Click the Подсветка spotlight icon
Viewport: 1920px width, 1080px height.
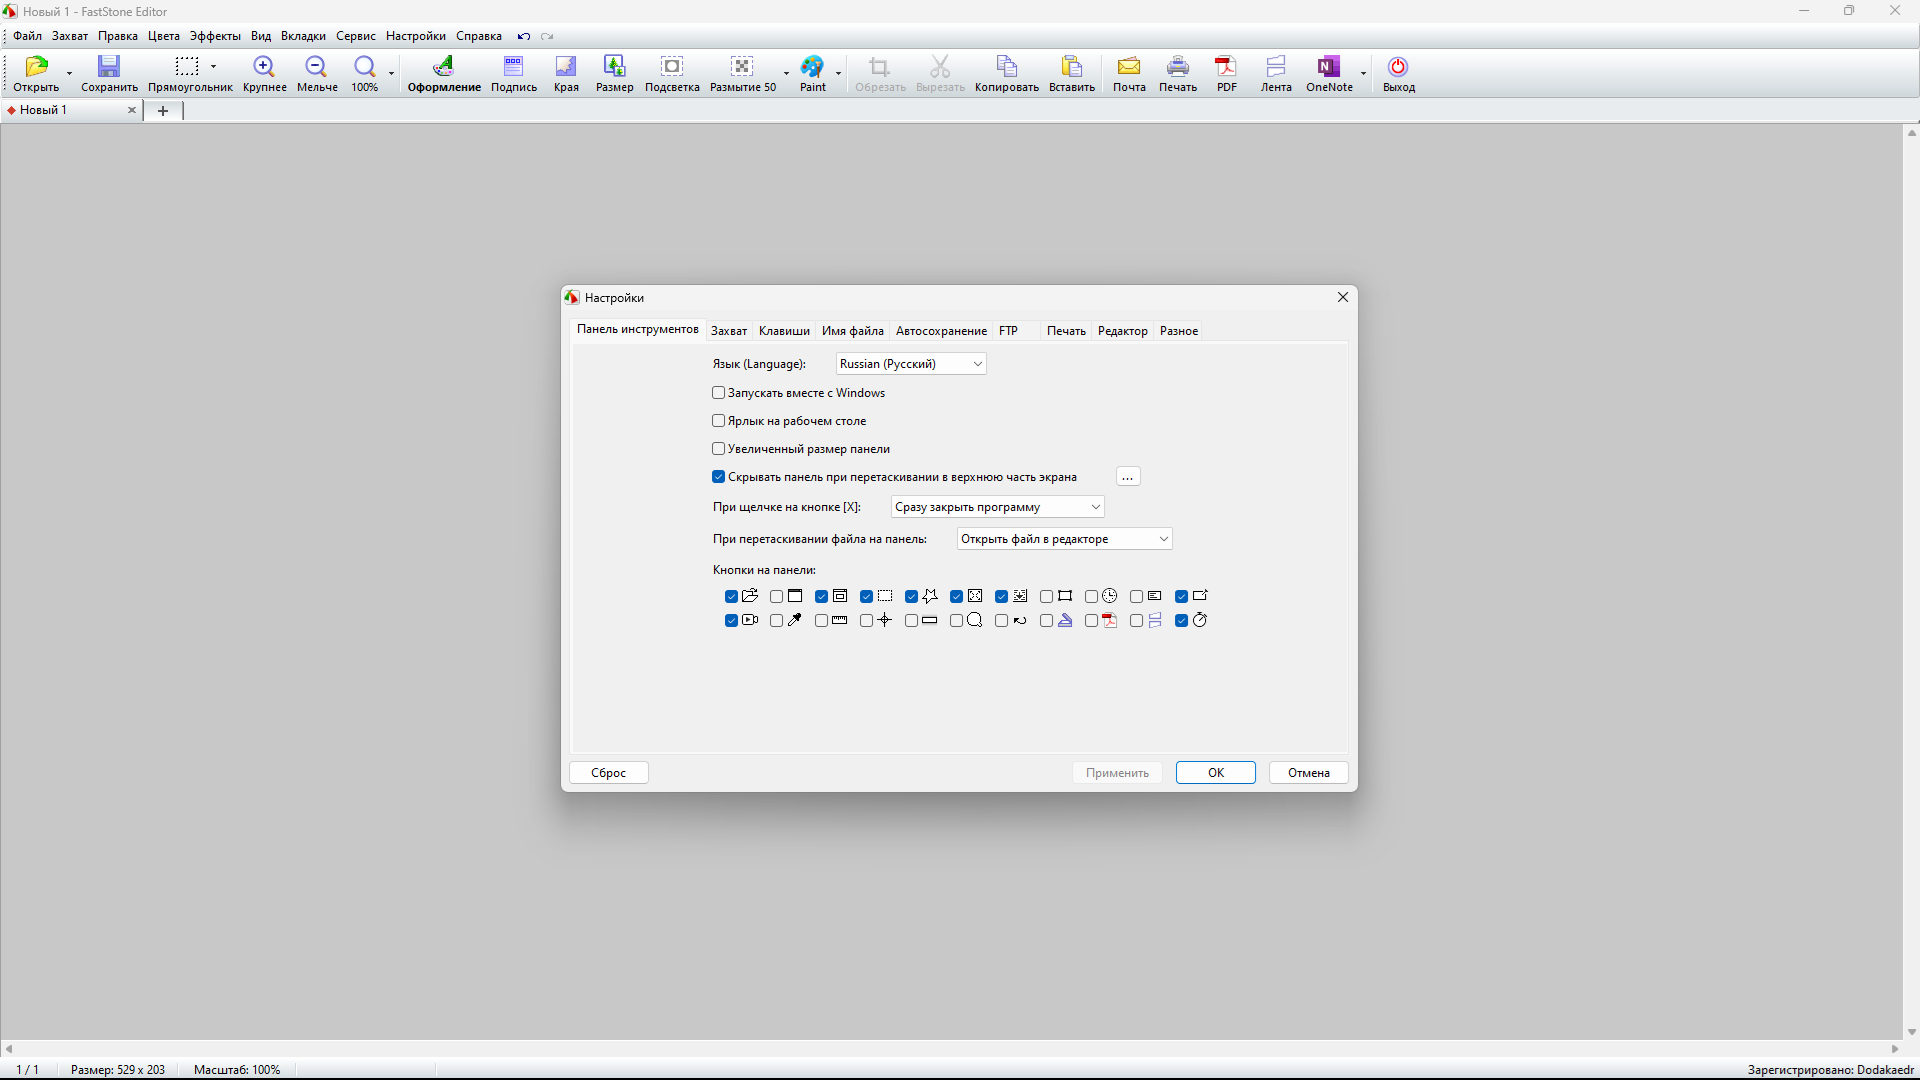pos(672,67)
